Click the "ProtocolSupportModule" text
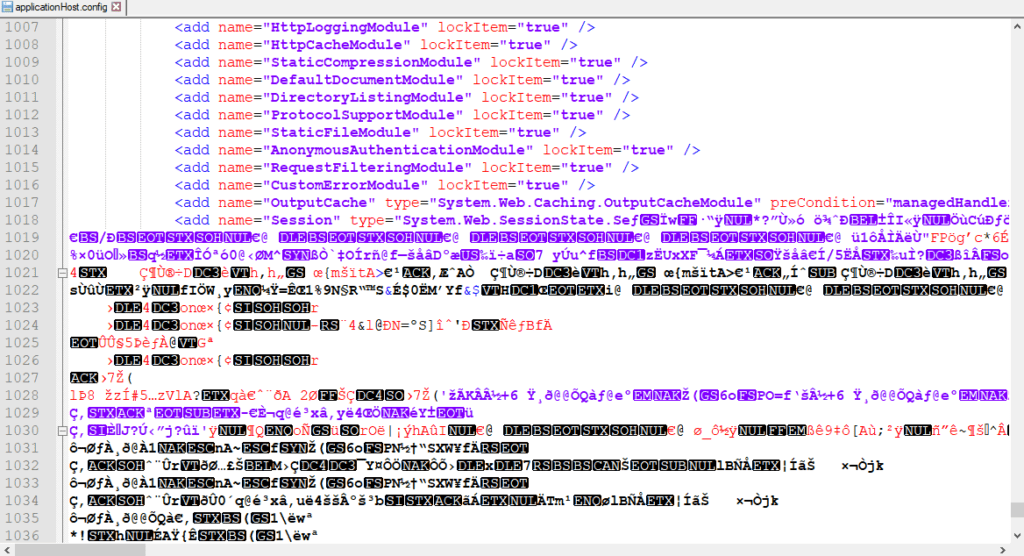 [x=362, y=115]
